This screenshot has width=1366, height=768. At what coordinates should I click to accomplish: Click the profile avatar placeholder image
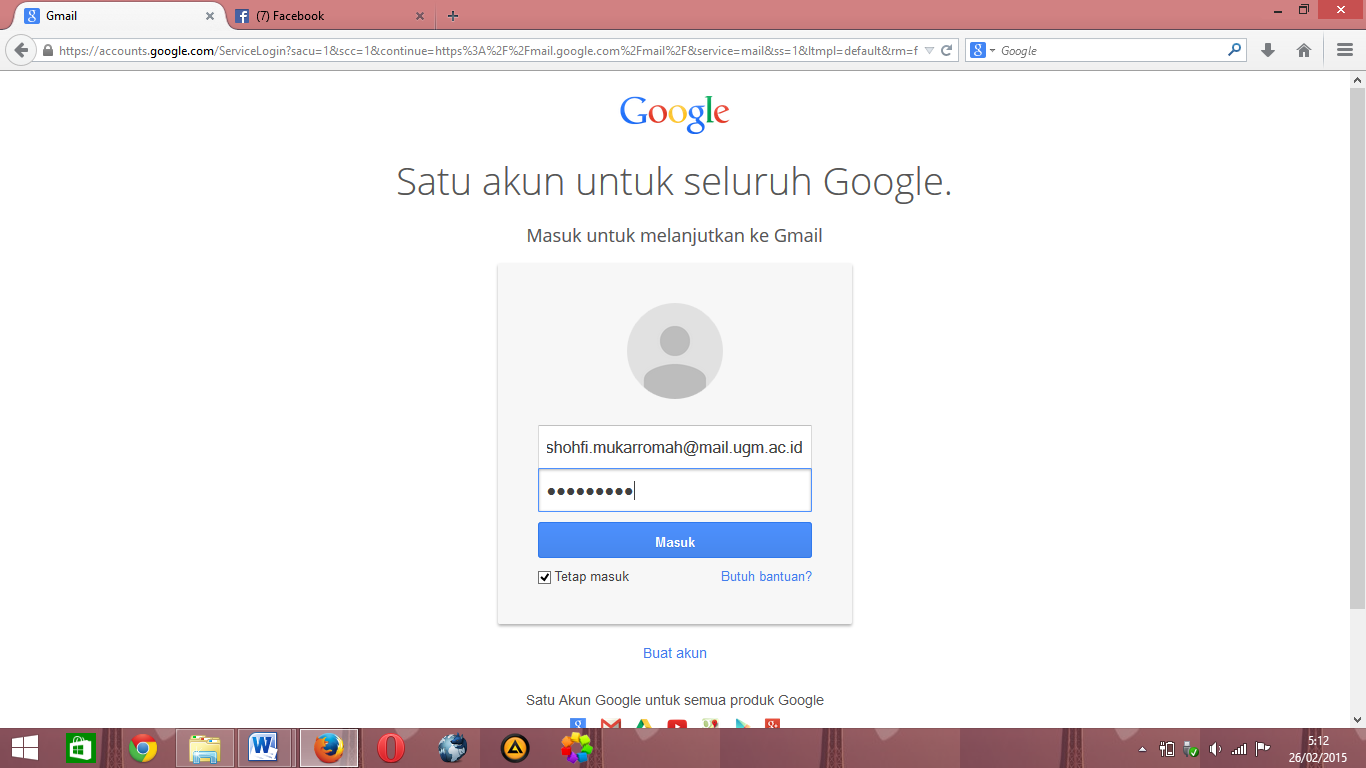click(x=675, y=351)
